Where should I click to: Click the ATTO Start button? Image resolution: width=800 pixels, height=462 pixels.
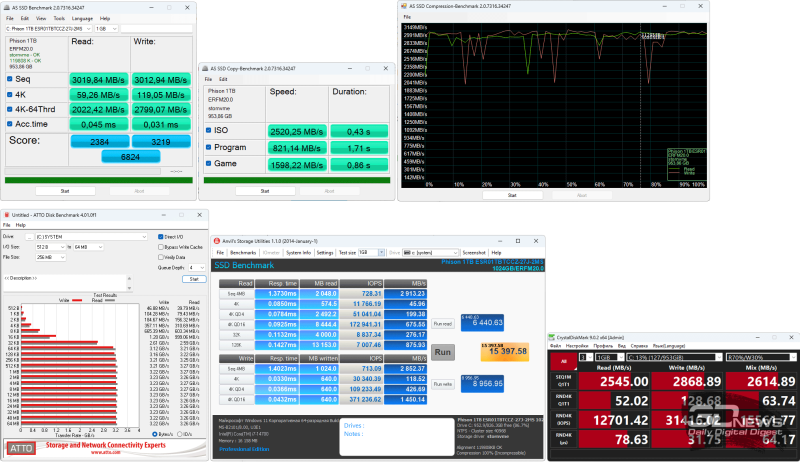(194, 279)
